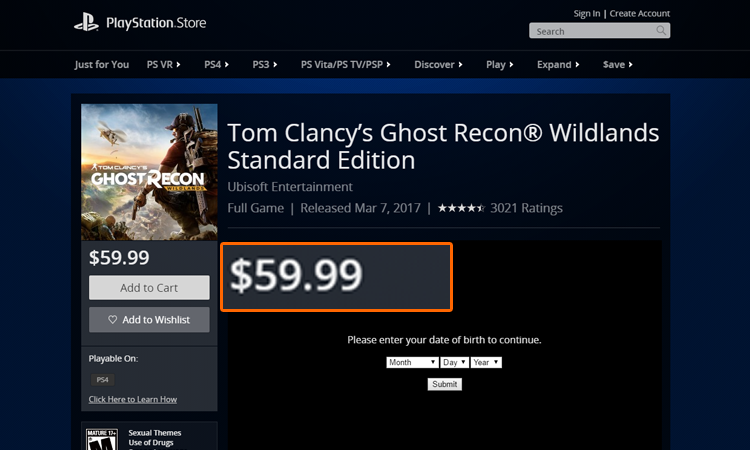Expand the Discover menu
The height and width of the screenshot is (450, 750).
tap(438, 64)
